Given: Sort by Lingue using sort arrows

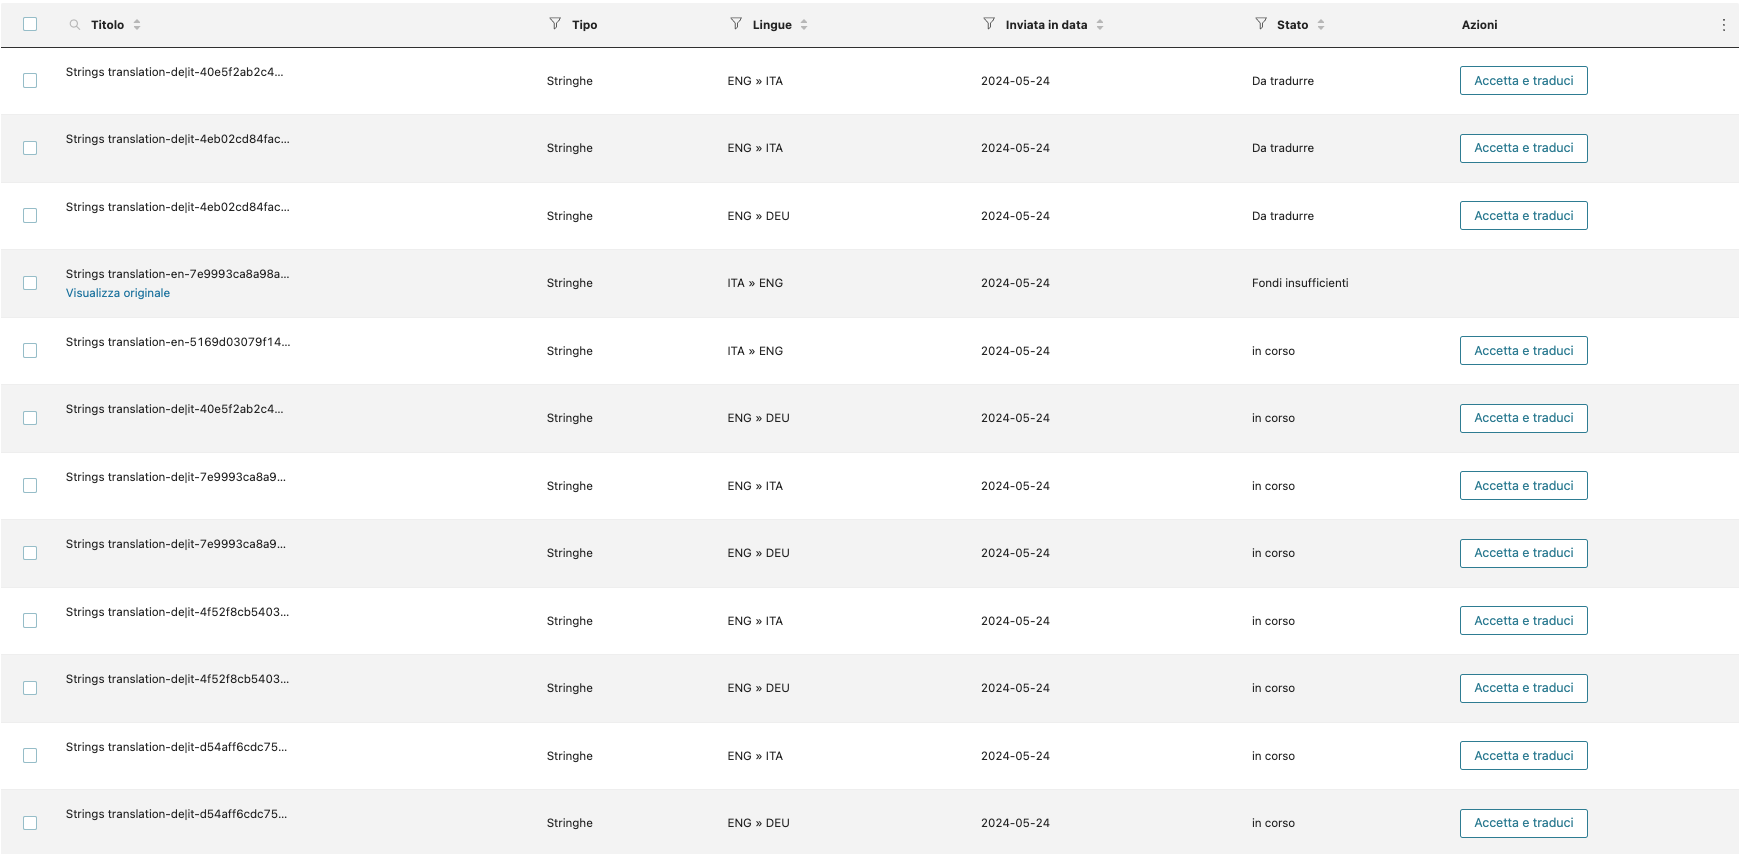Looking at the screenshot, I should pyautogui.click(x=804, y=25).
